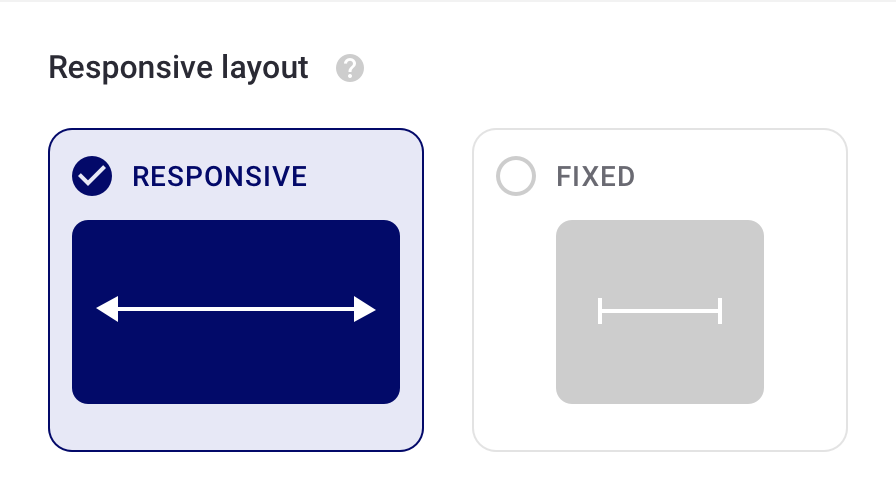
Task: Click the checked circle in the Responsive card
Action: (92, 177)
